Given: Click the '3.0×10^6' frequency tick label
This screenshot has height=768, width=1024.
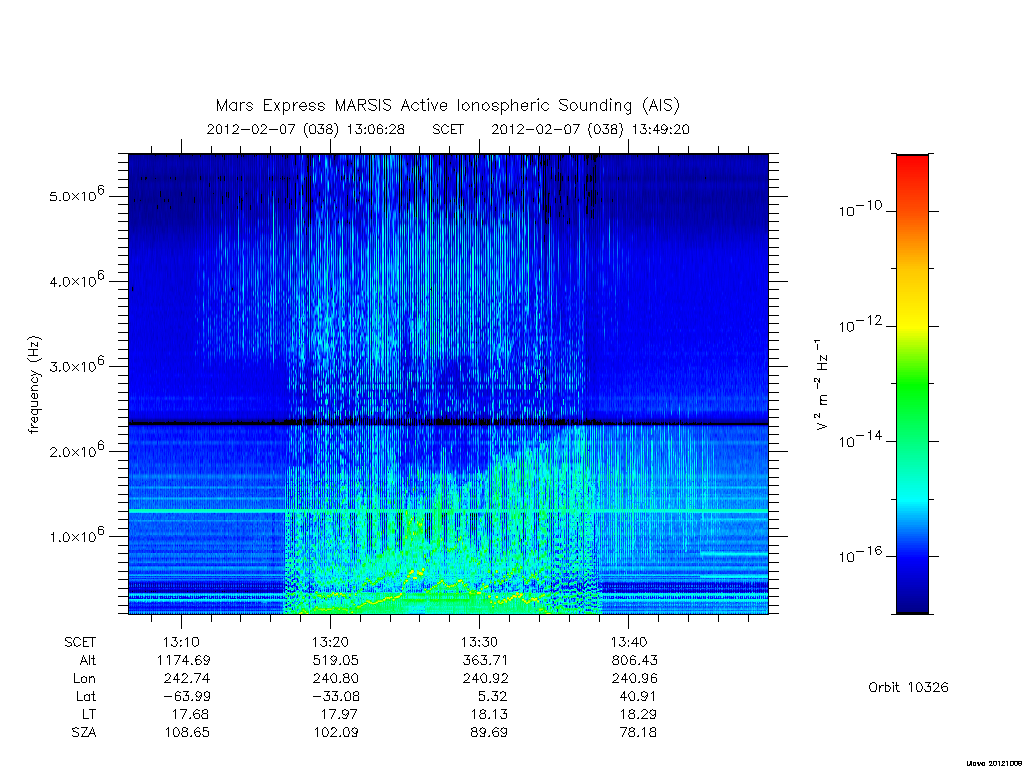Looking at the screenshot, I should point(76,365).
